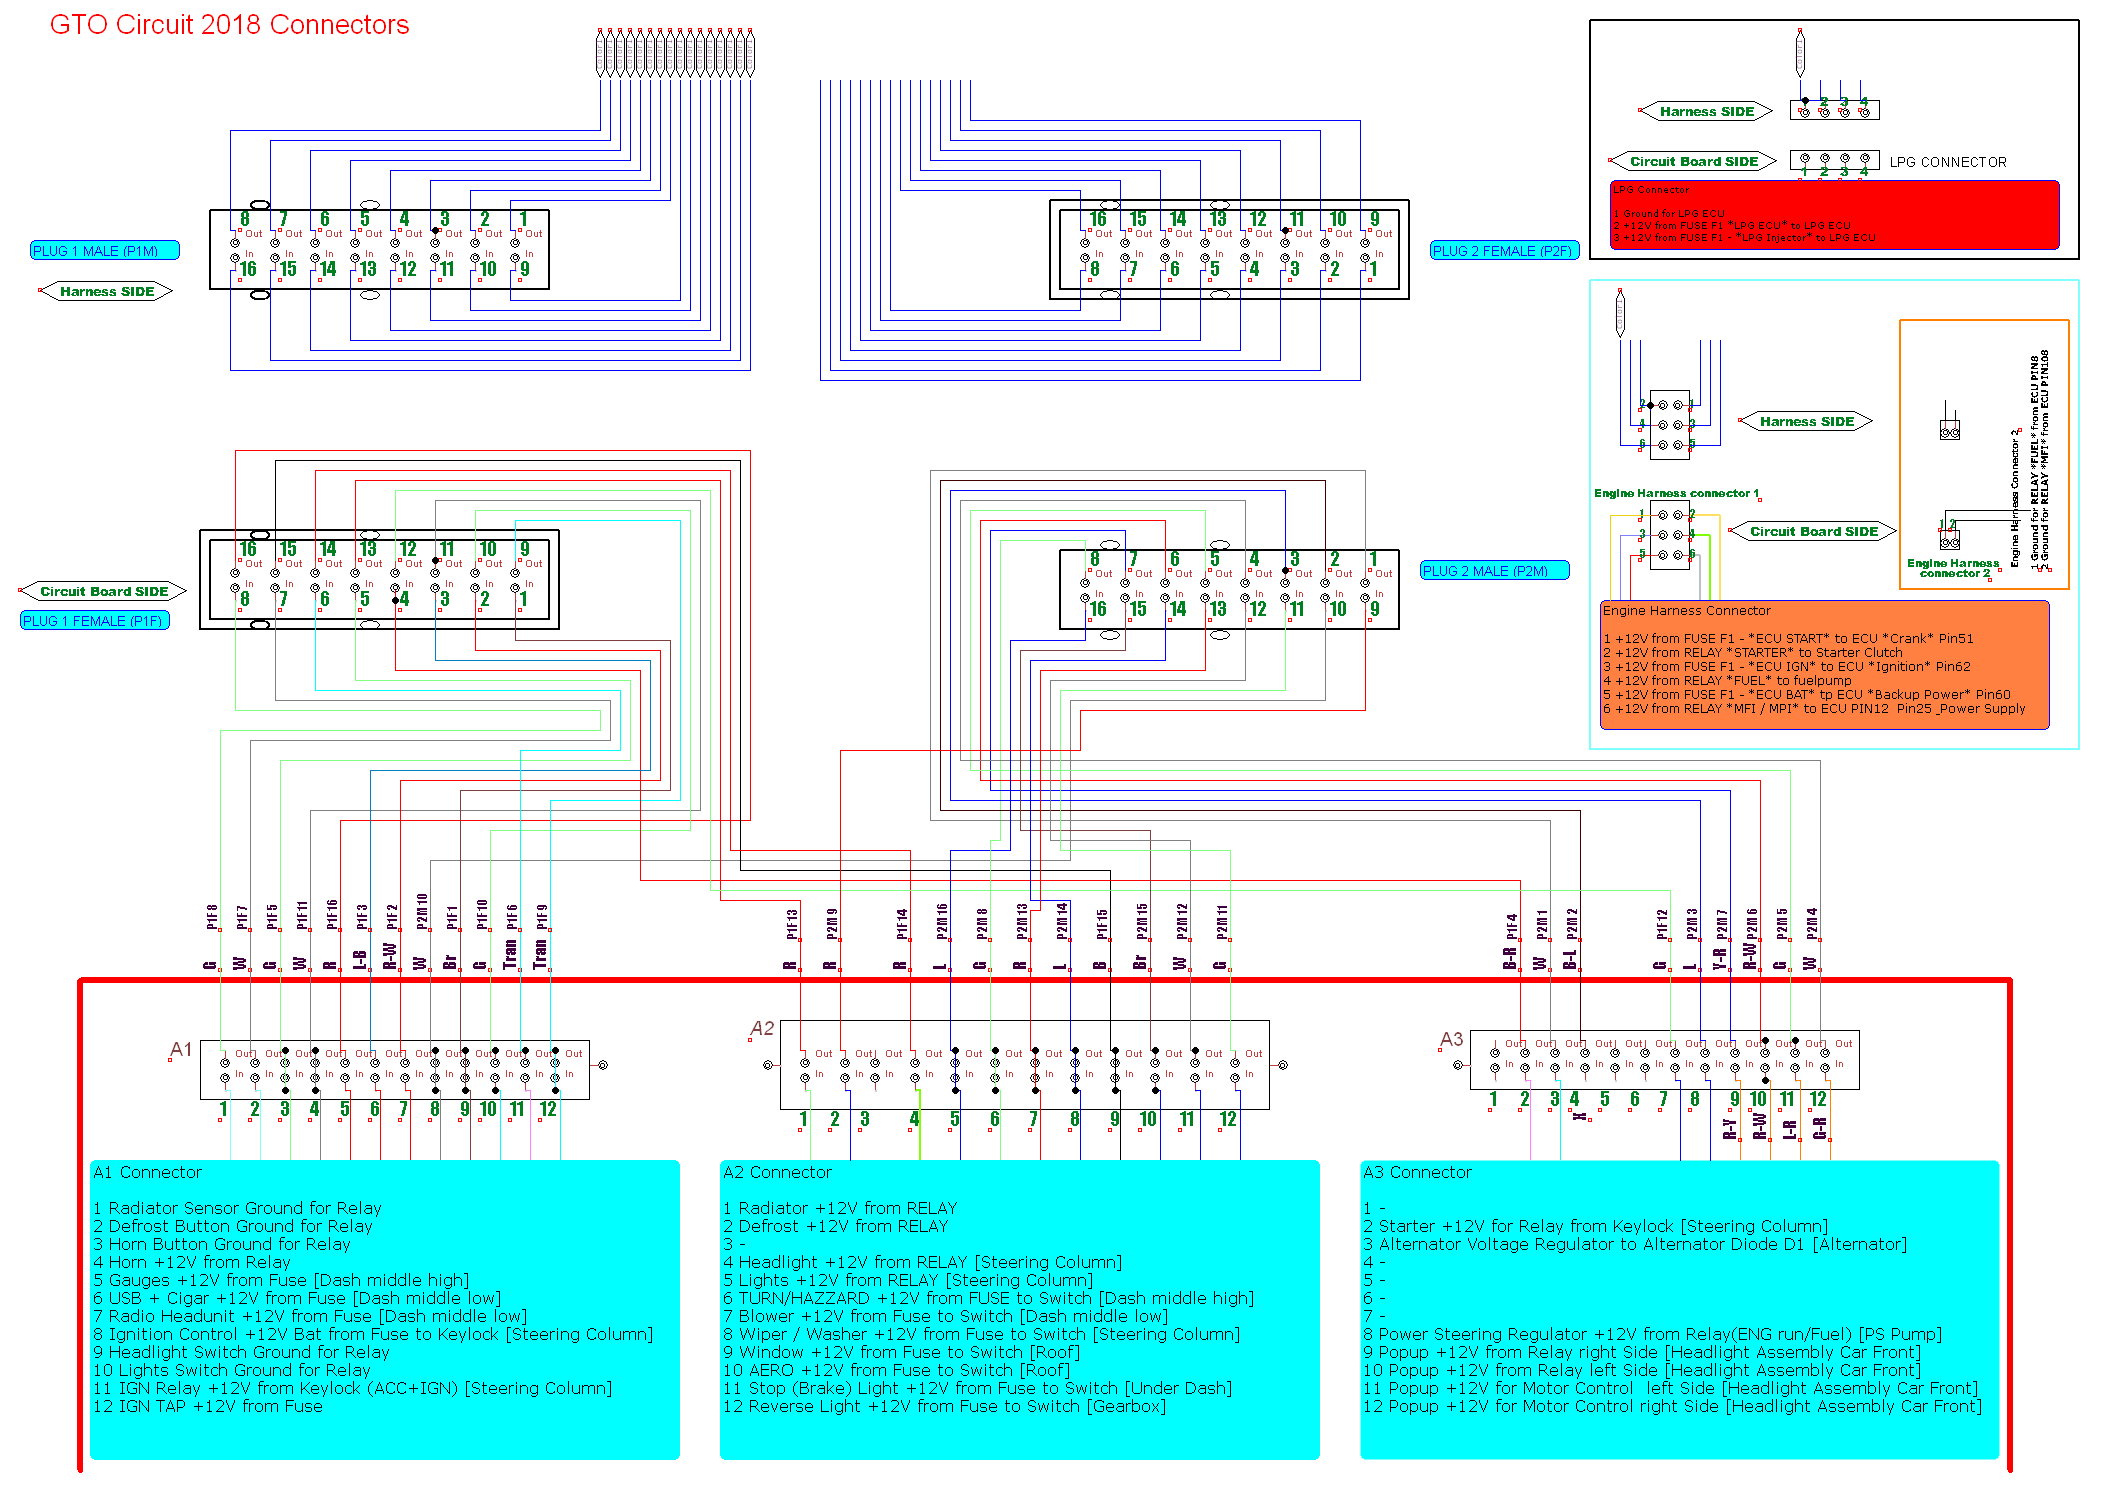Click the 'LPG CONNECTOR' text label
2110x1495 pixels.
(x=1947, y=162)
